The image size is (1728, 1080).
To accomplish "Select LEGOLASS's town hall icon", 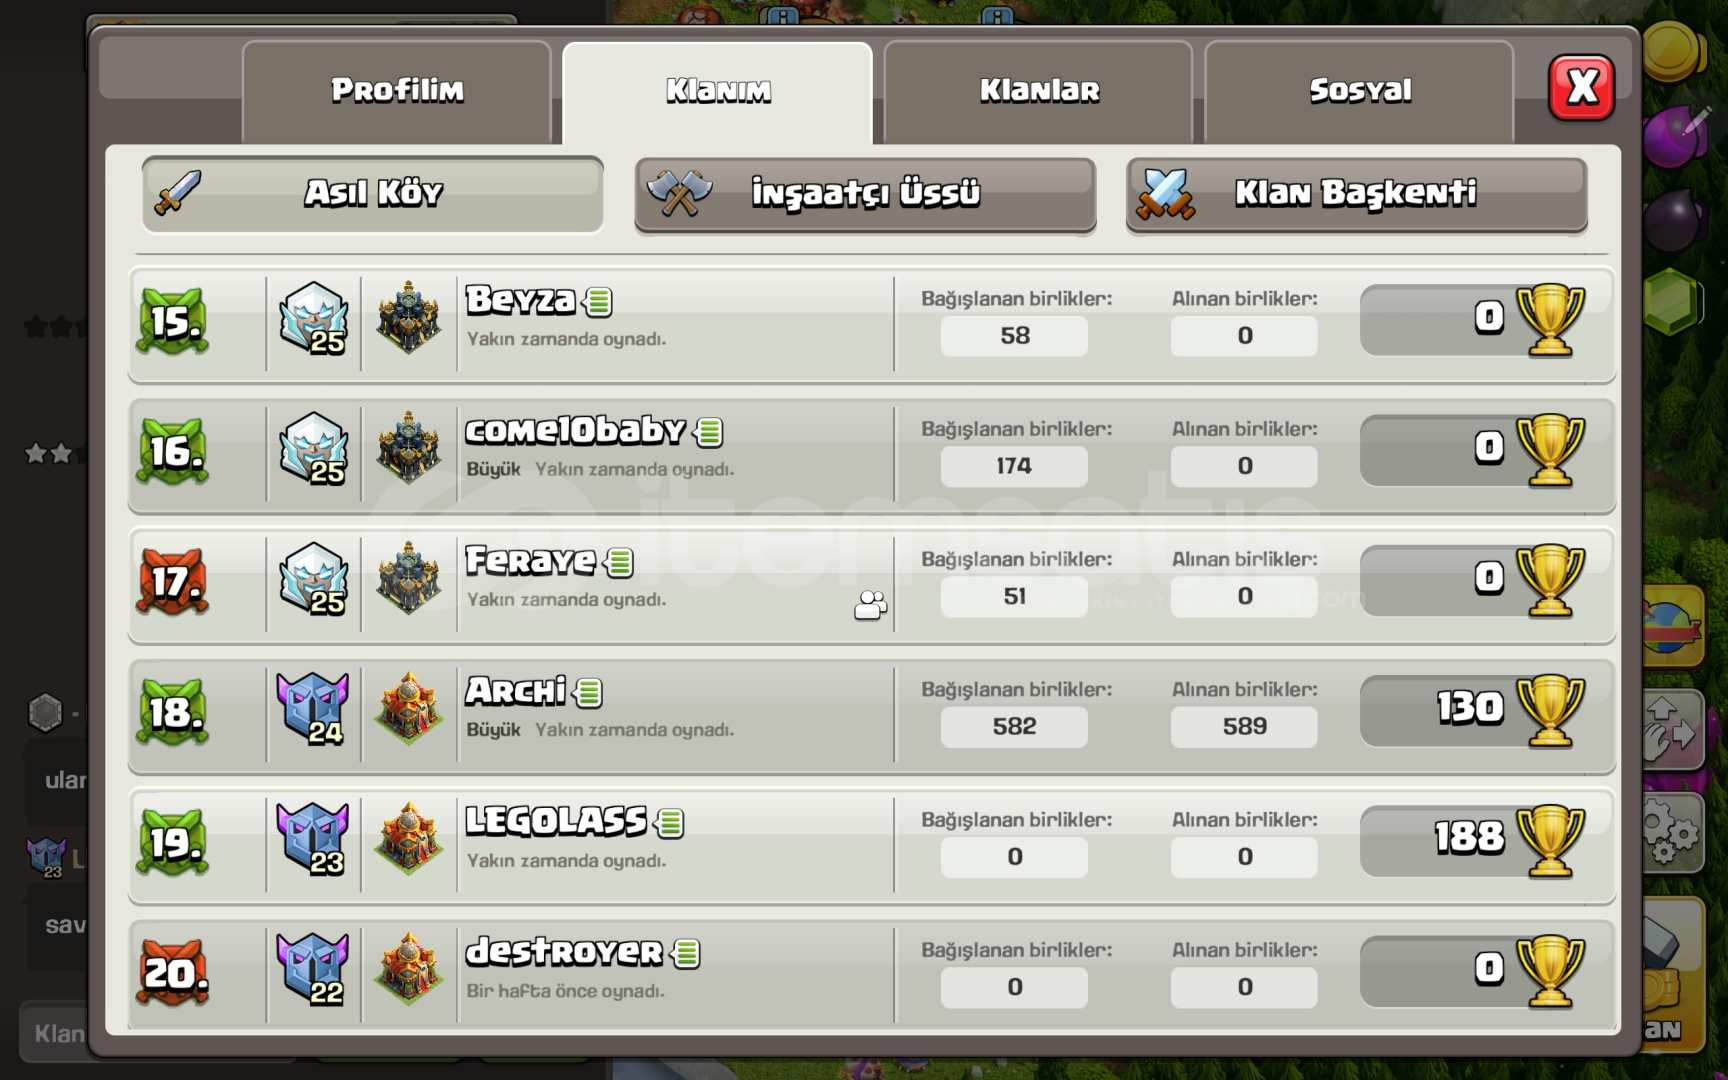I will 409,839.
